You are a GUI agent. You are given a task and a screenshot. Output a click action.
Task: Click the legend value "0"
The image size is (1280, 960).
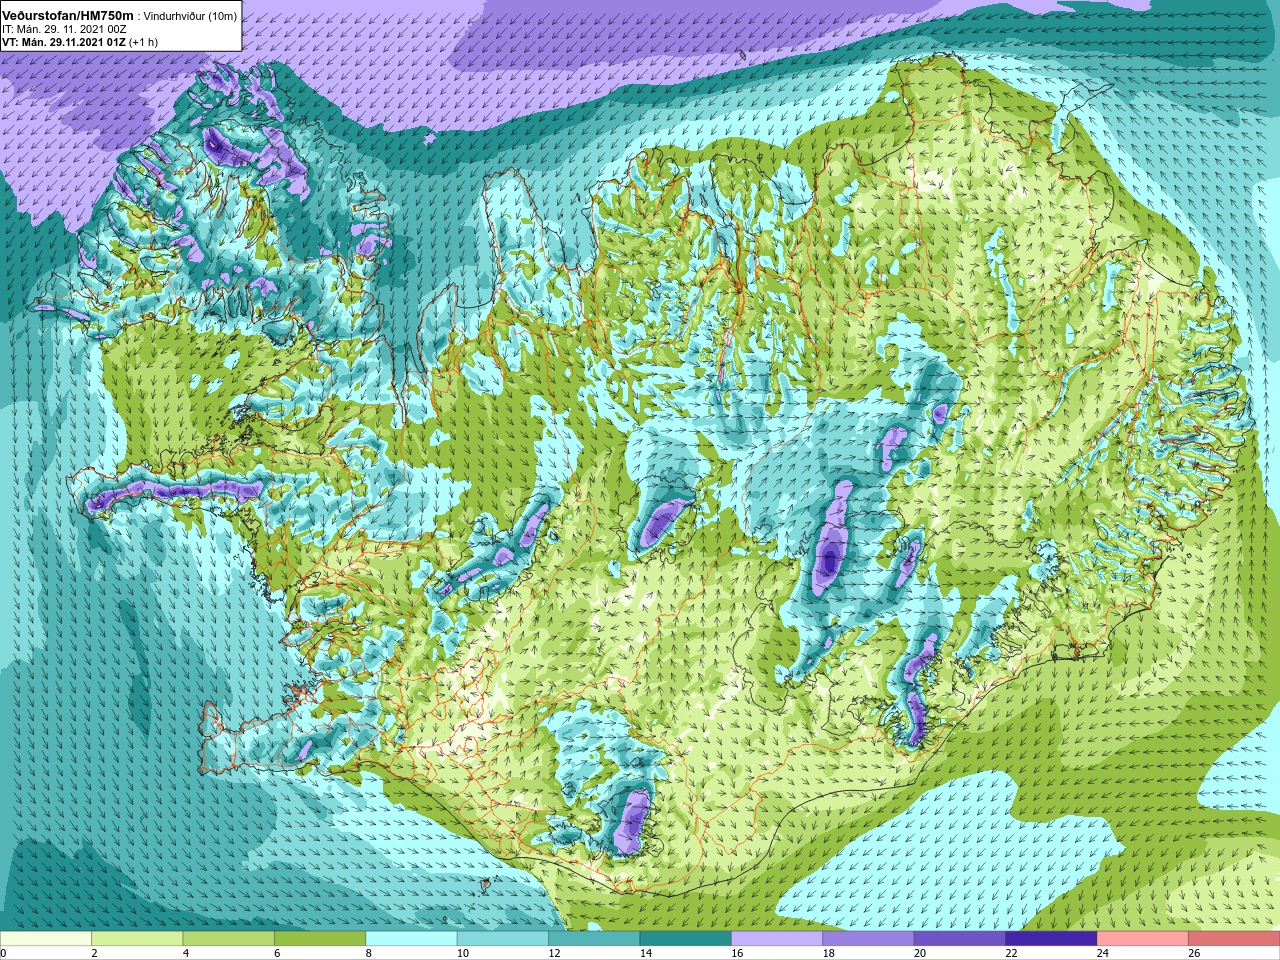pos(3,953)
